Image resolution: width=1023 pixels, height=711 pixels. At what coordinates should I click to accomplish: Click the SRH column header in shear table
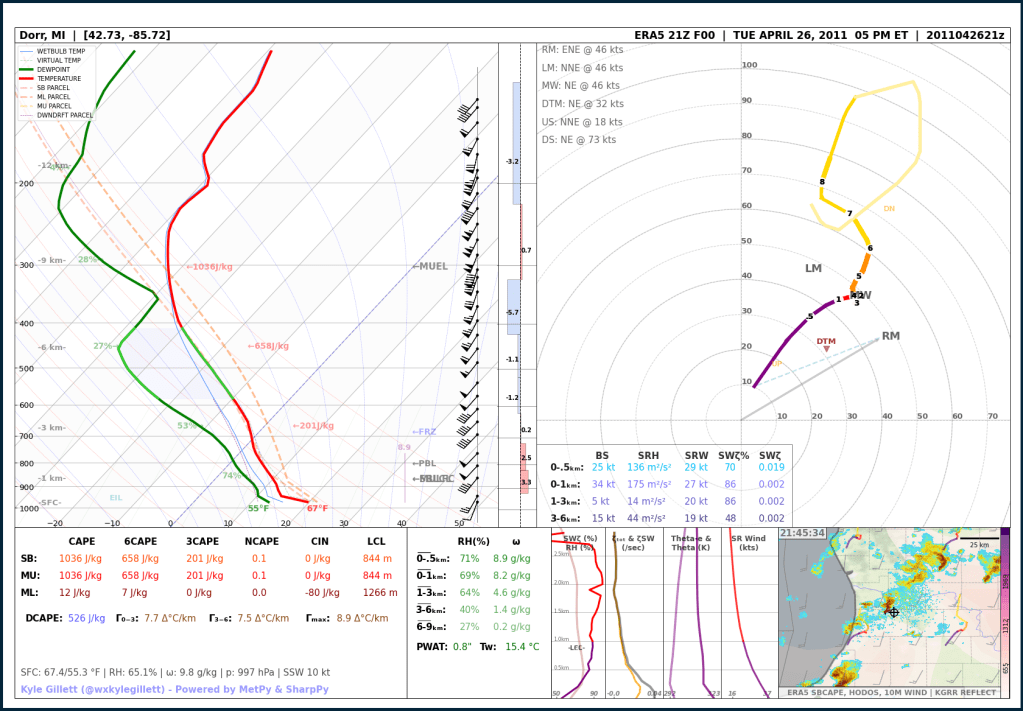pyautogui.click(x=650, y=455)
